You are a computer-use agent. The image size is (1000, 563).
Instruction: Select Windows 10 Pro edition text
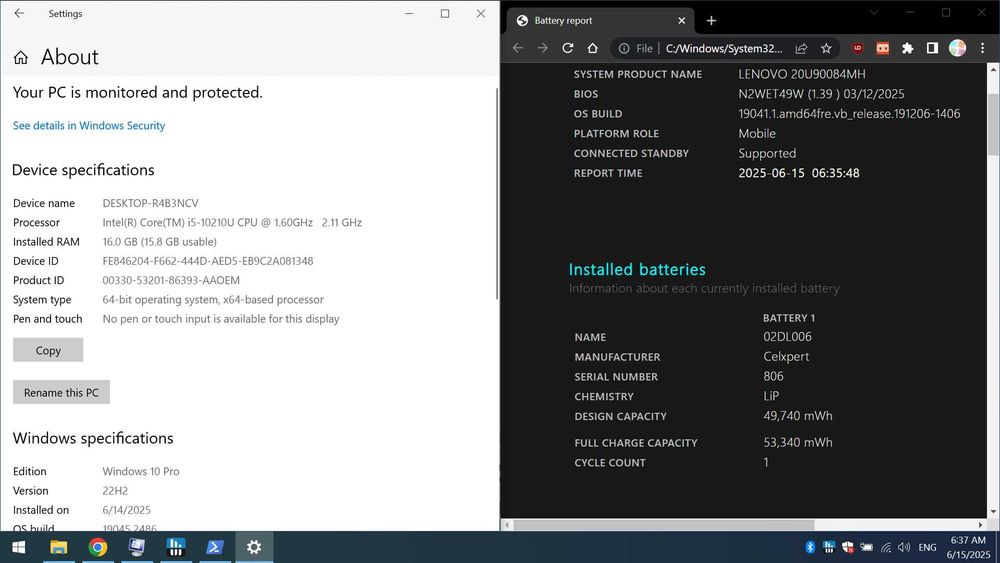141,471
